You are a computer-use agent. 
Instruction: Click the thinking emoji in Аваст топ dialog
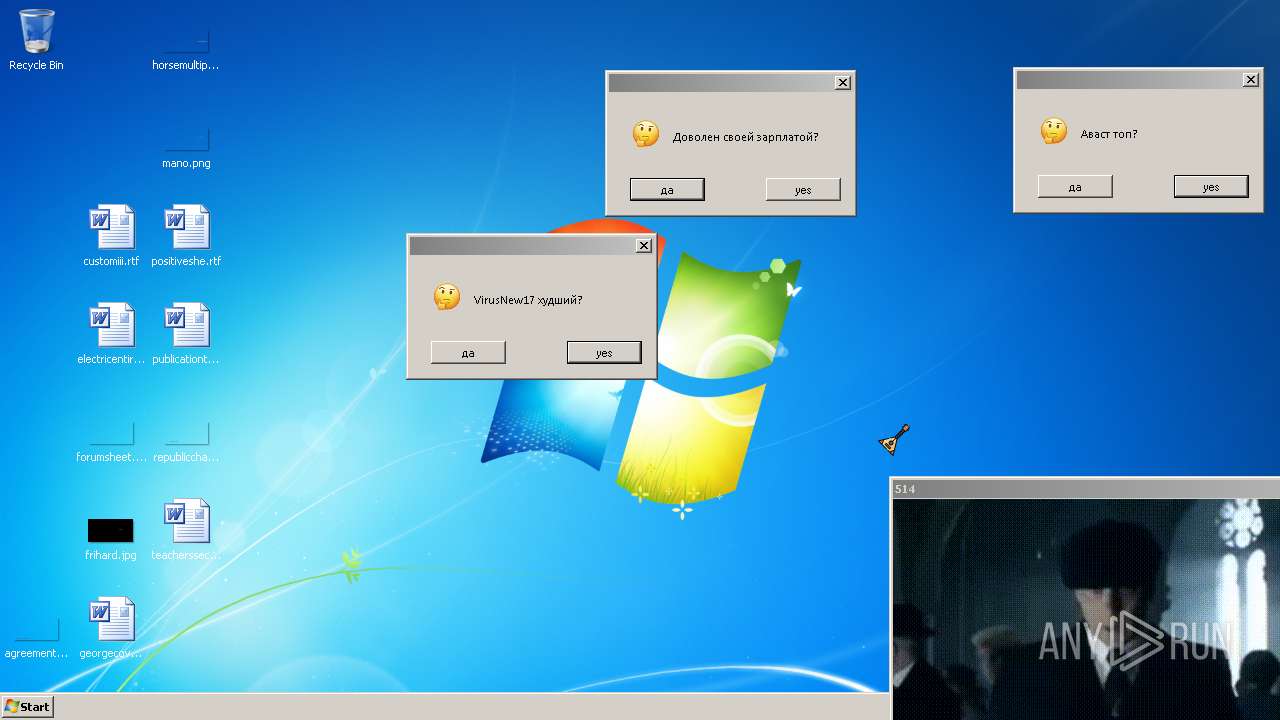[x=1054, y=131]
